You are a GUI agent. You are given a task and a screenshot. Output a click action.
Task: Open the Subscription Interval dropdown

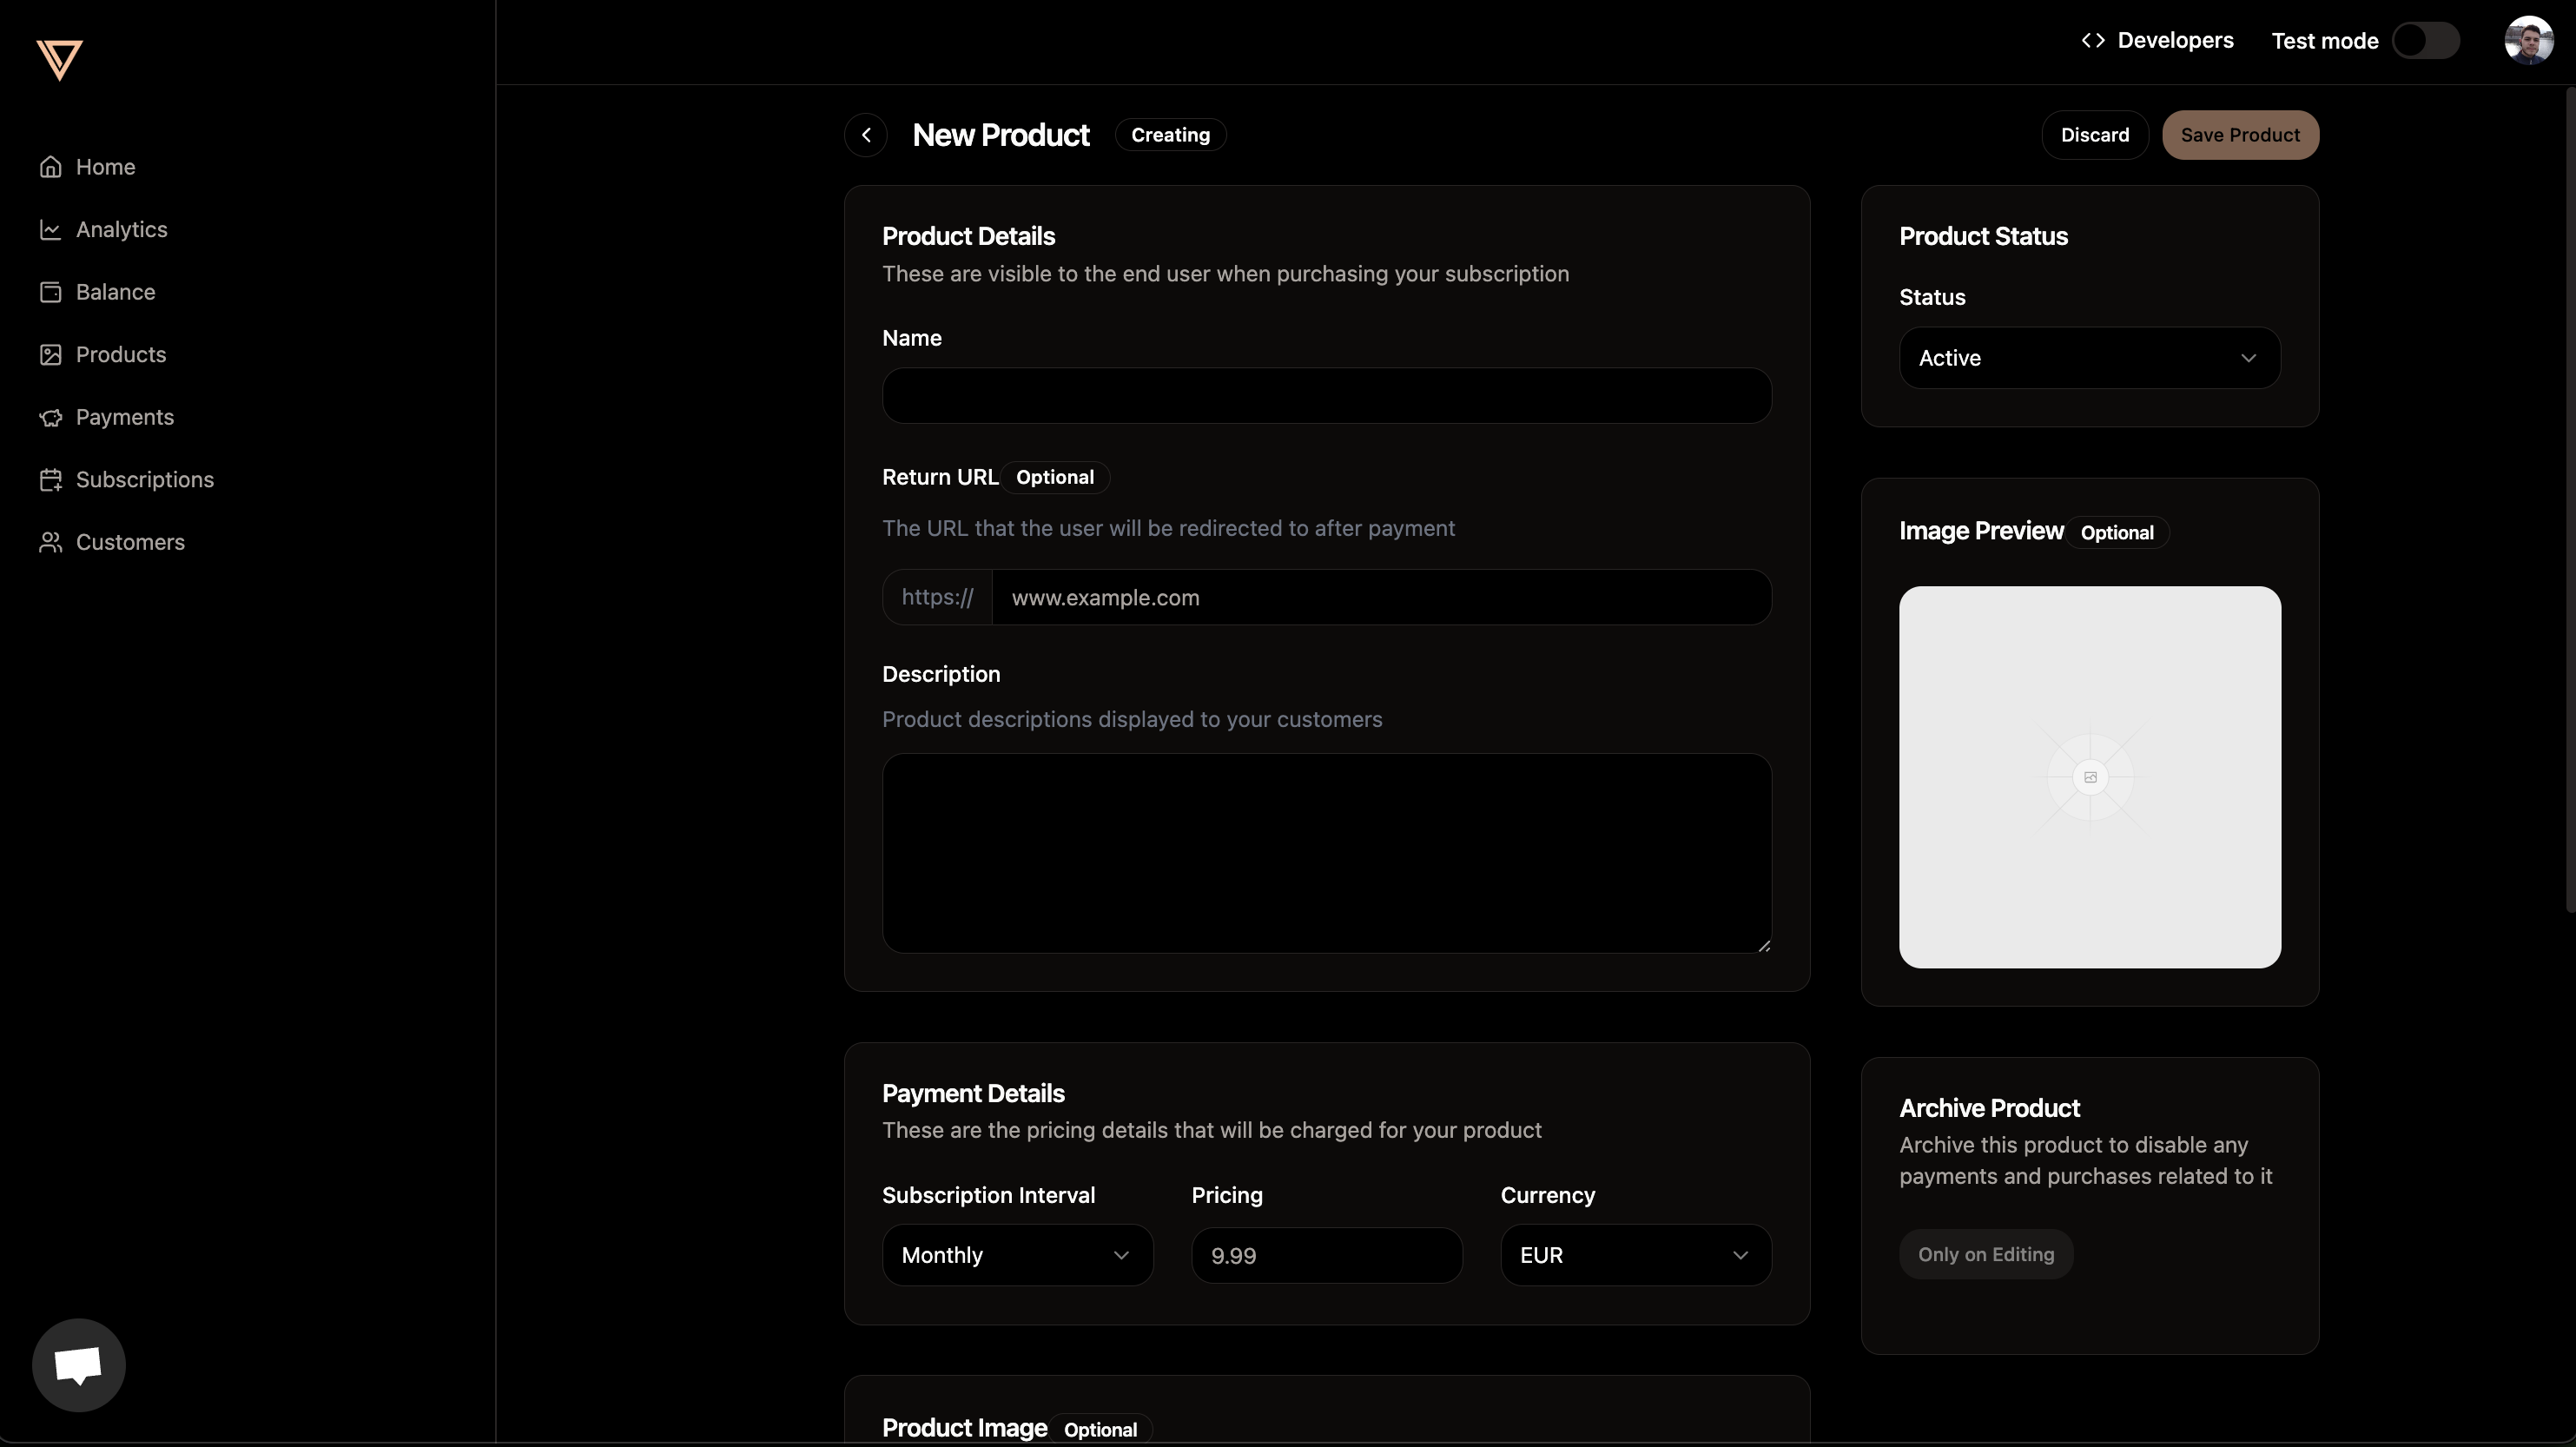[x=1017, y=1255]
